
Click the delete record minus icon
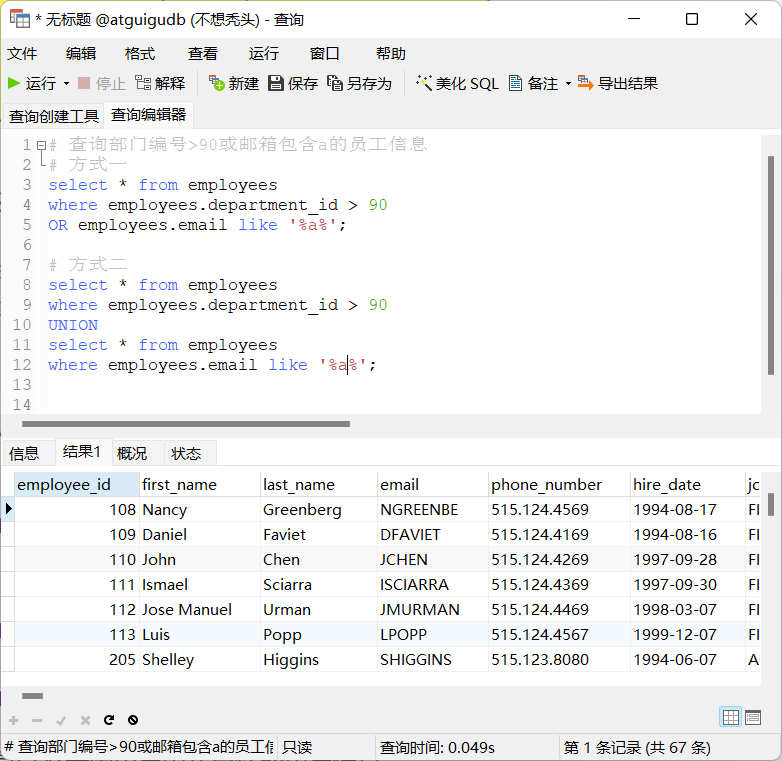coord(37,720)
